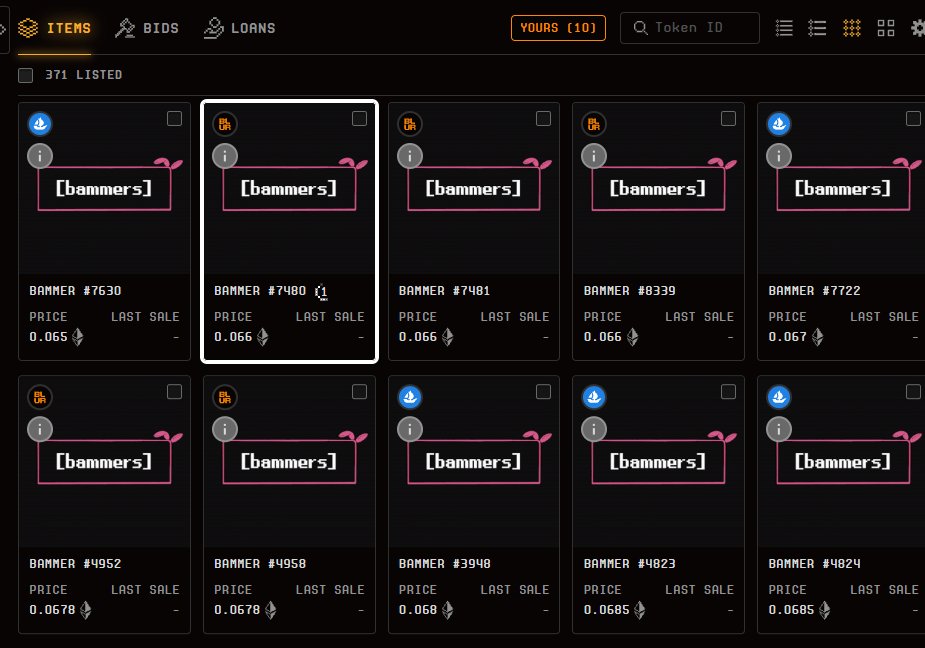Click the BAMMER #4952 title

(75, 564)
